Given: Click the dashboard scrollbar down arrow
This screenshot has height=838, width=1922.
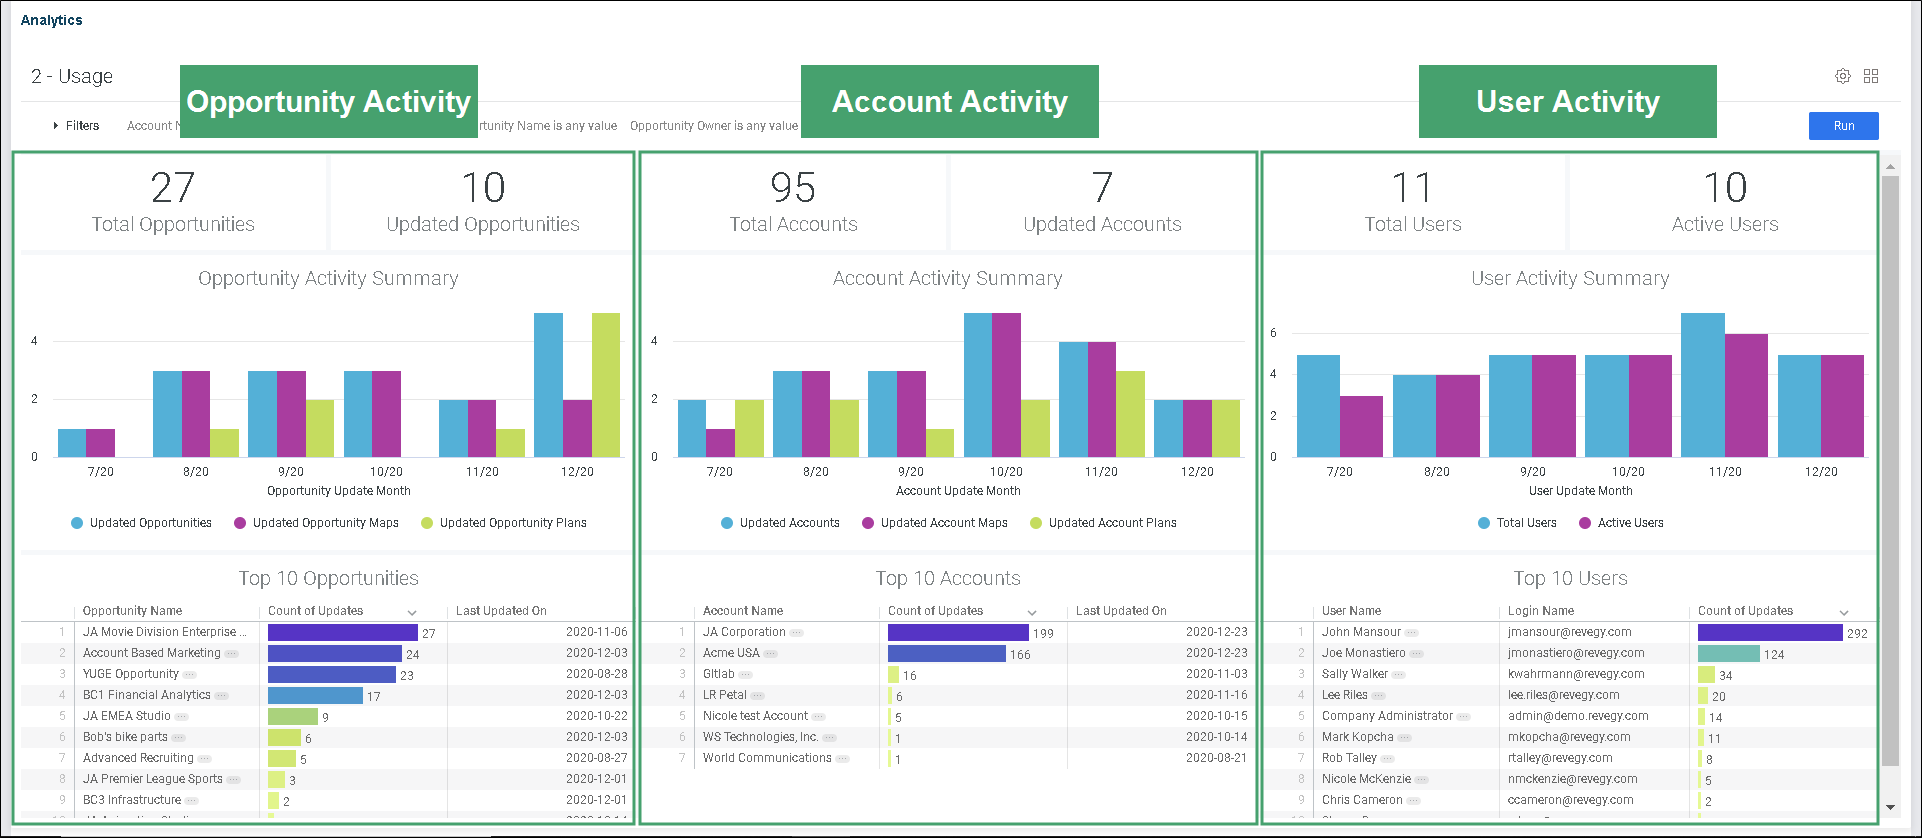Looking at the screenshot, I should 1890,807.
